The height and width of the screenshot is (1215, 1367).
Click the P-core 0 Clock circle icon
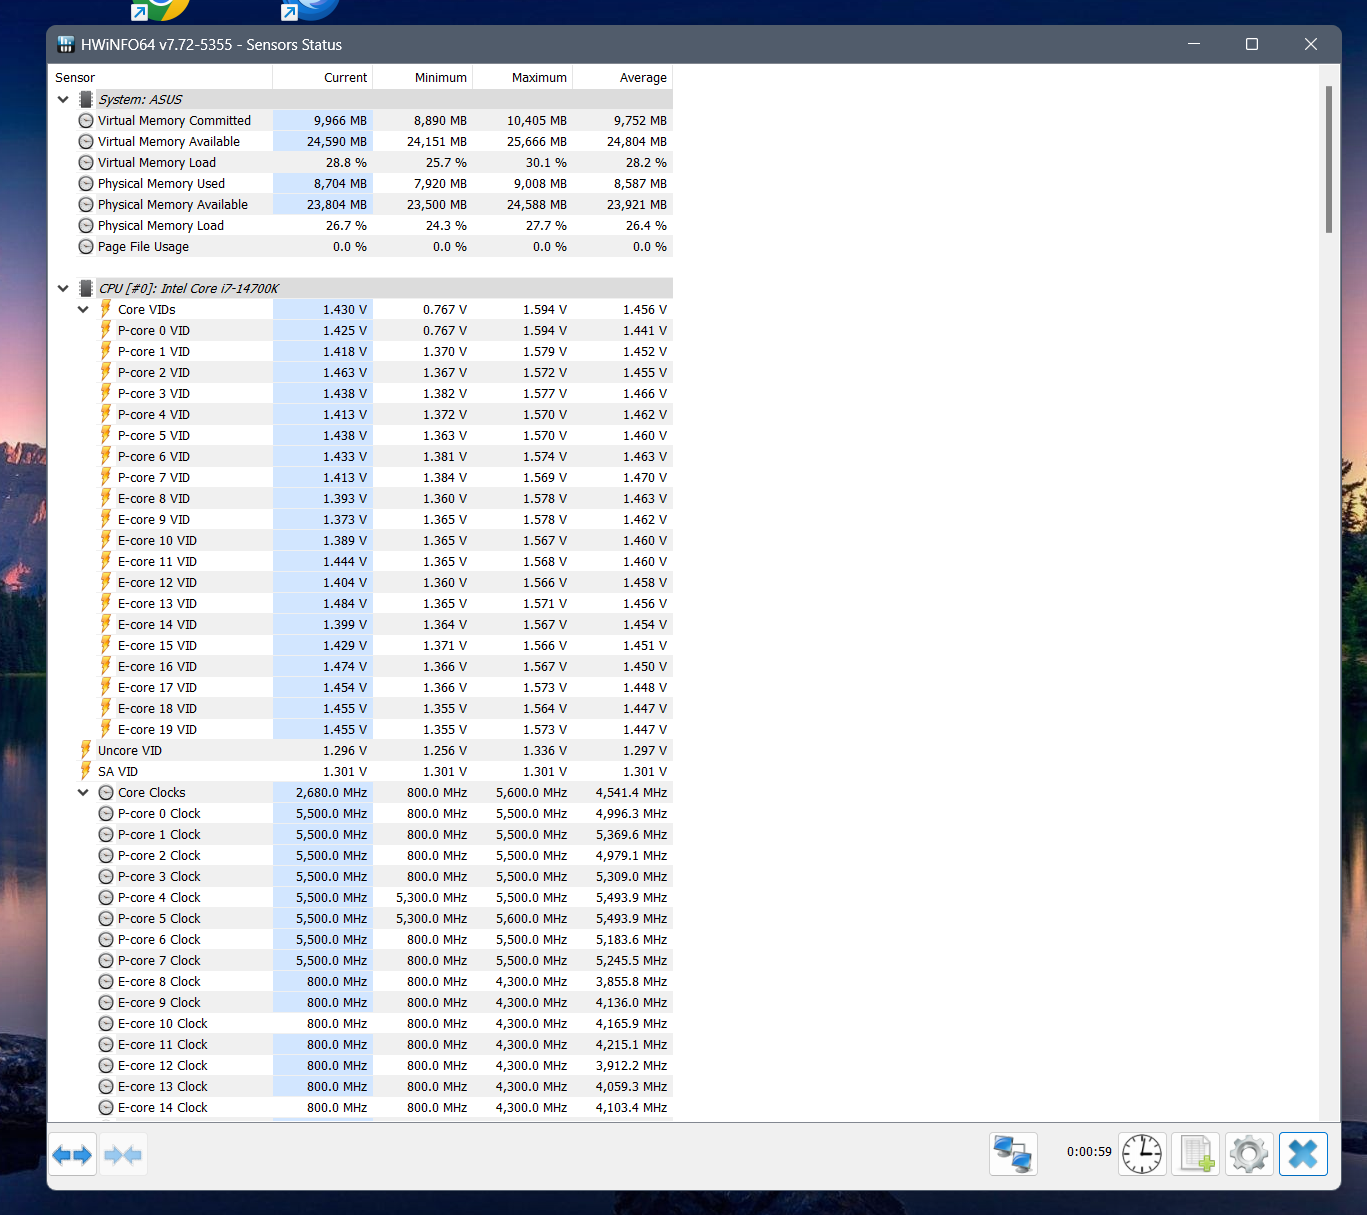[106, 813]
